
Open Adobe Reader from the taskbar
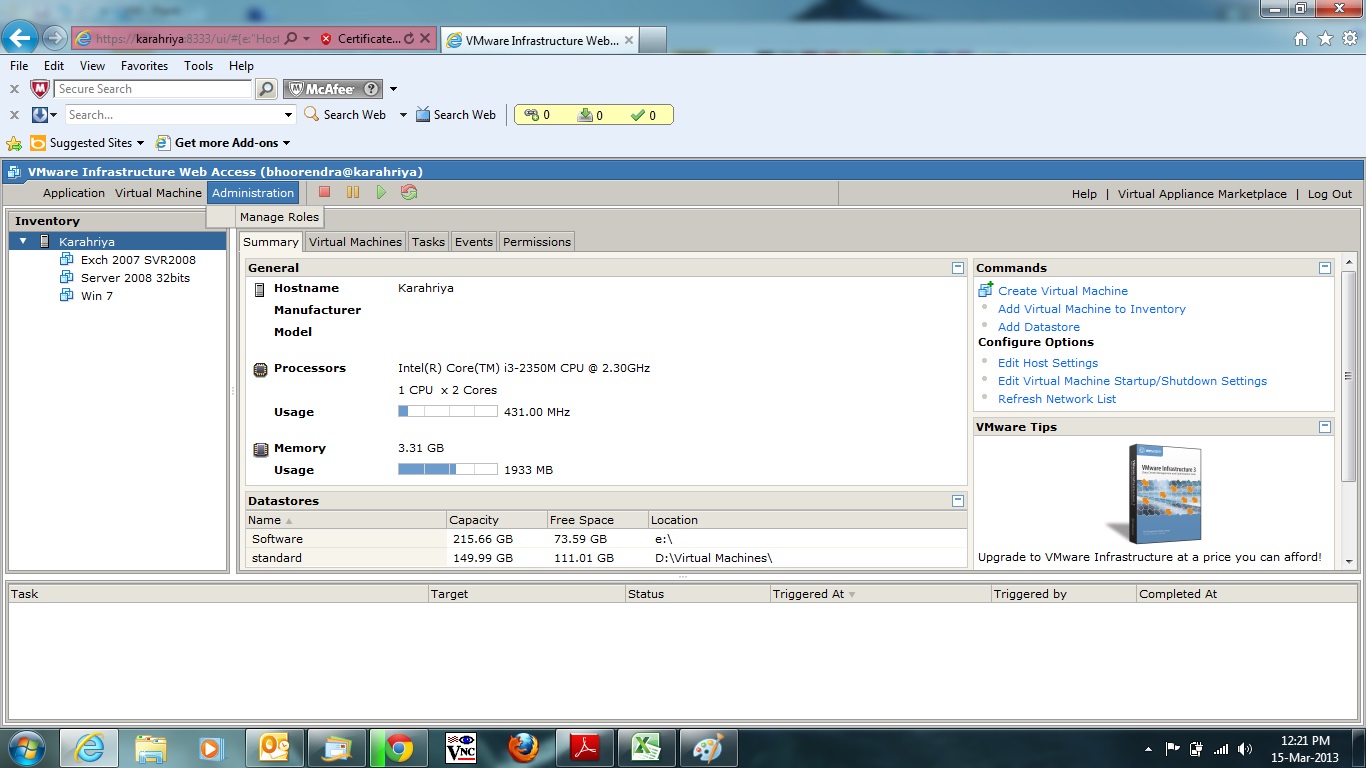coord(585,748)
